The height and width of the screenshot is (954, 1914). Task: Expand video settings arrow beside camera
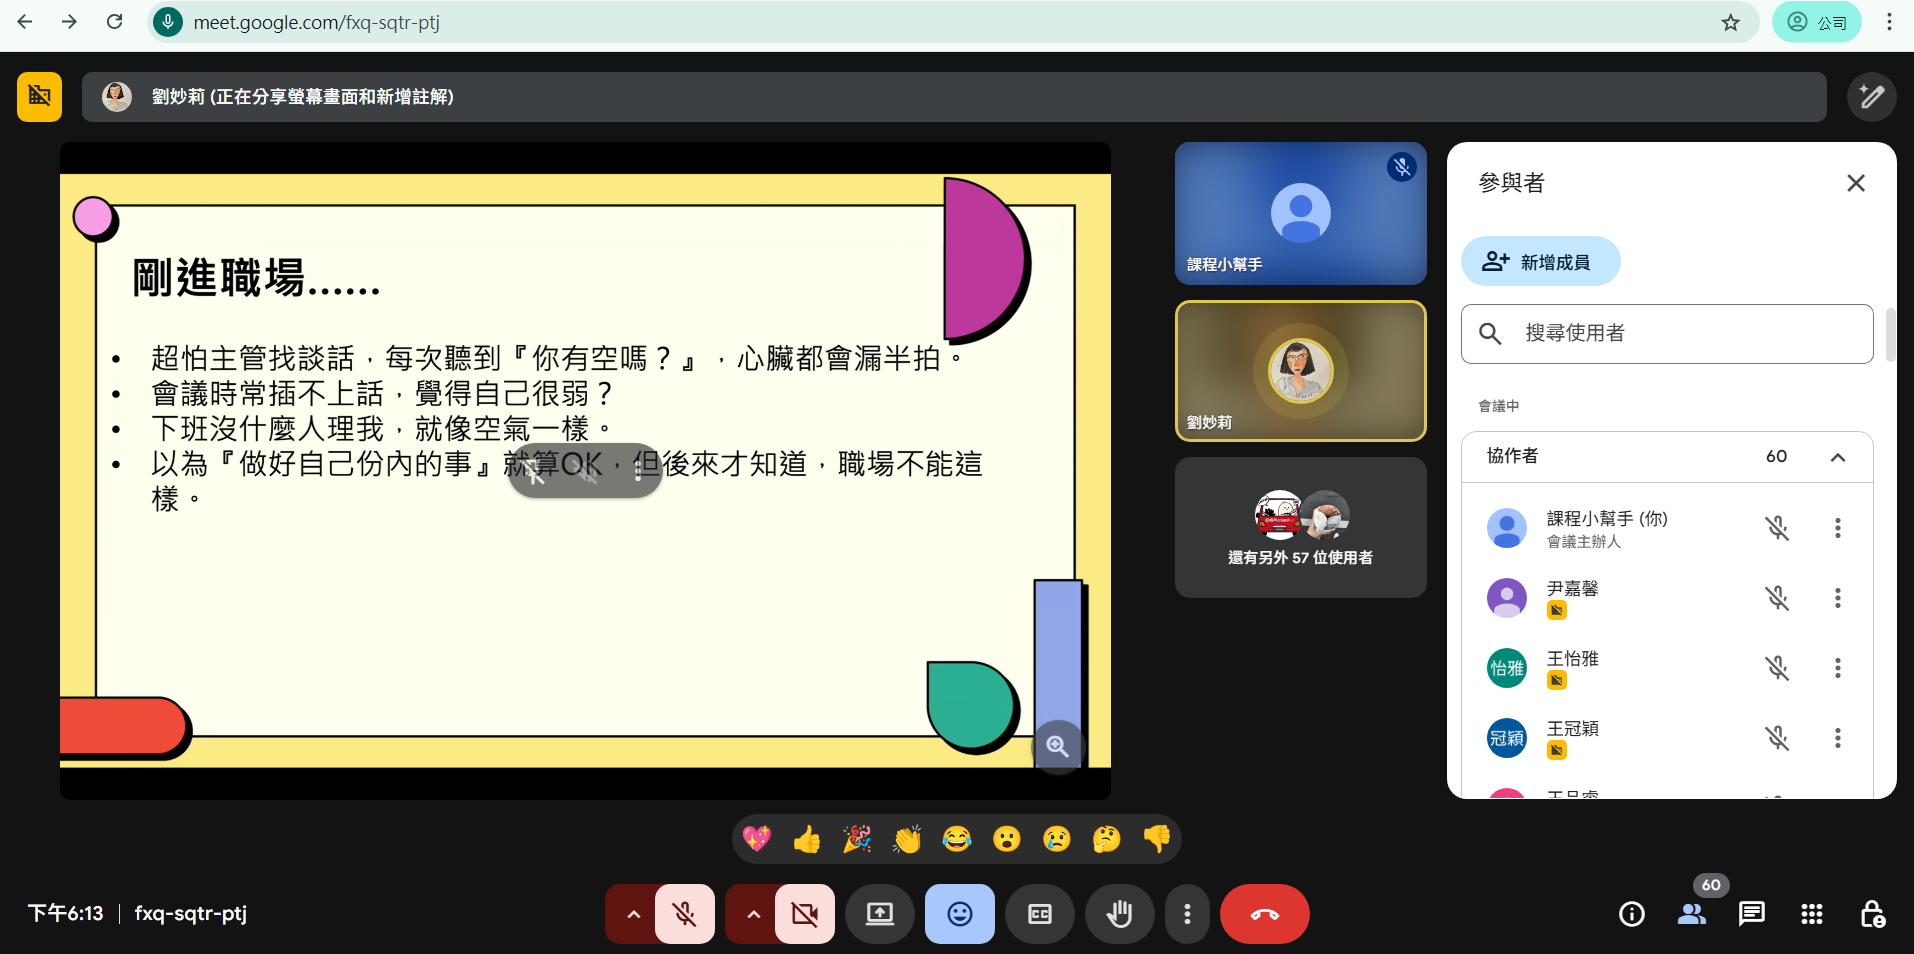click(x=753, y=914)
